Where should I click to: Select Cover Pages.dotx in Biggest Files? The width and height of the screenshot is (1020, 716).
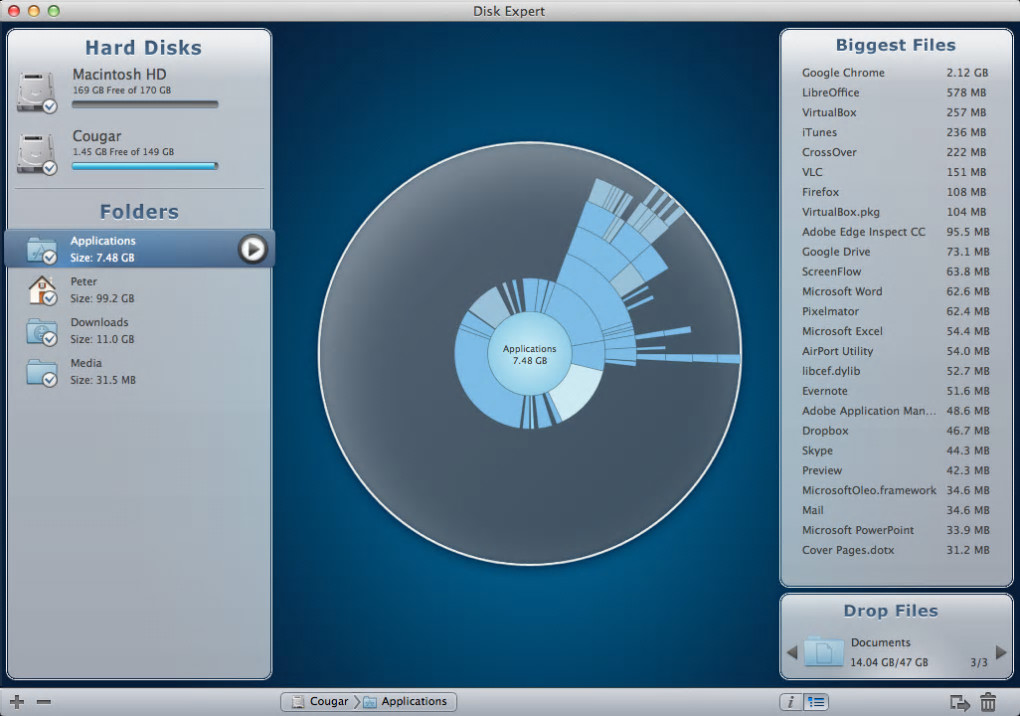tap(895, 550)
